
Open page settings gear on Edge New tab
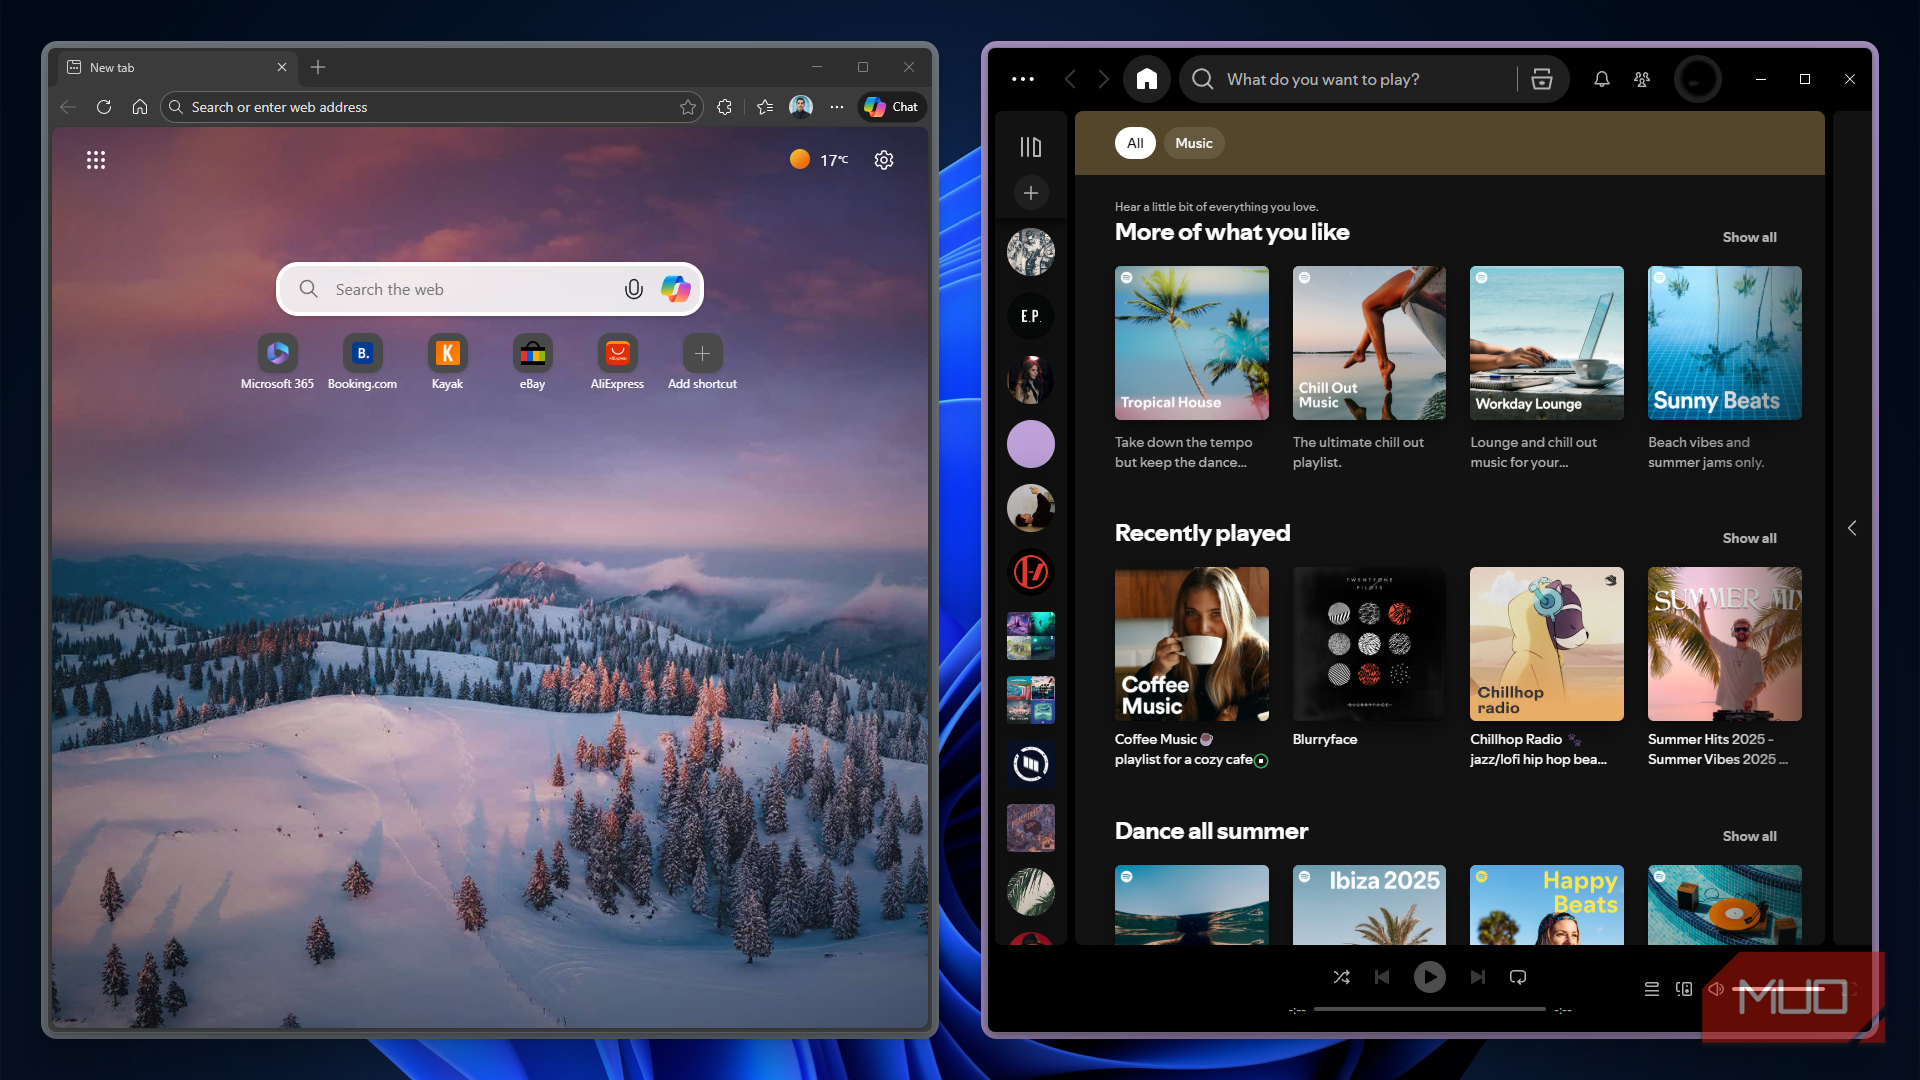(x=884, y=160)
